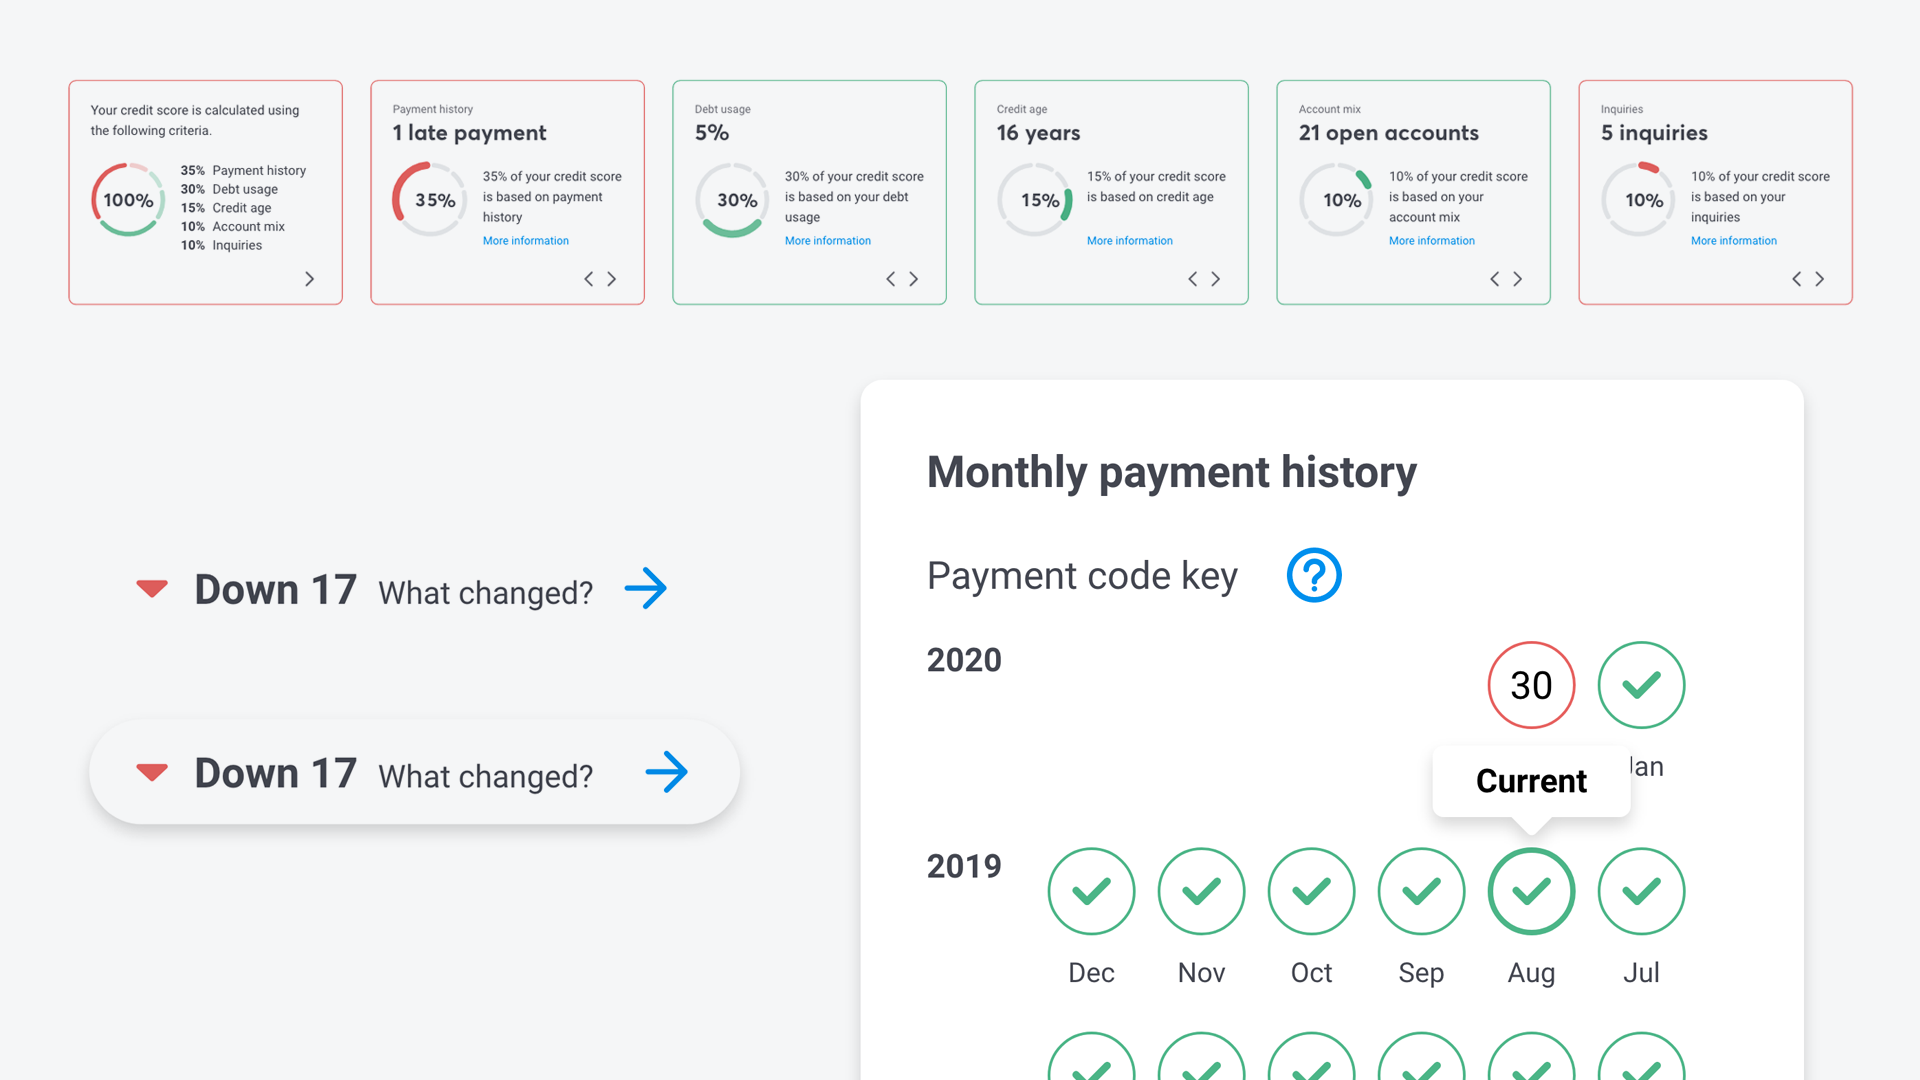The height and width of the screenshot is (1080, 1920).
Task: Click the red down triangle in the Down 17 pill
Action: click(152, 772)
